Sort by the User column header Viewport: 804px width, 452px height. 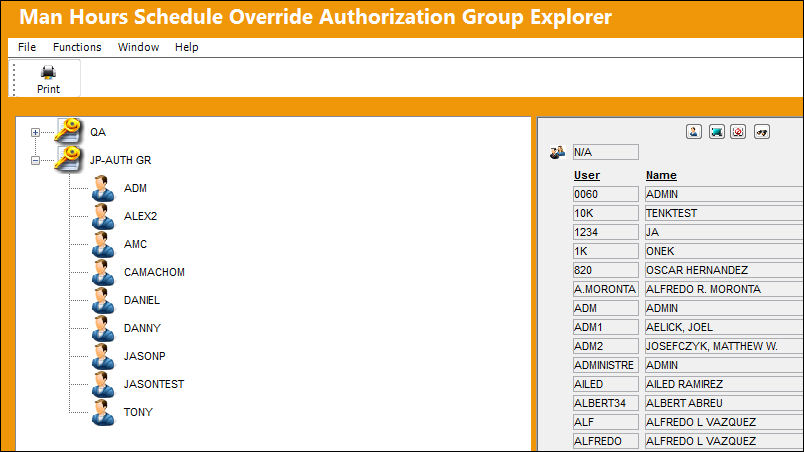click(x=587, y=175)
